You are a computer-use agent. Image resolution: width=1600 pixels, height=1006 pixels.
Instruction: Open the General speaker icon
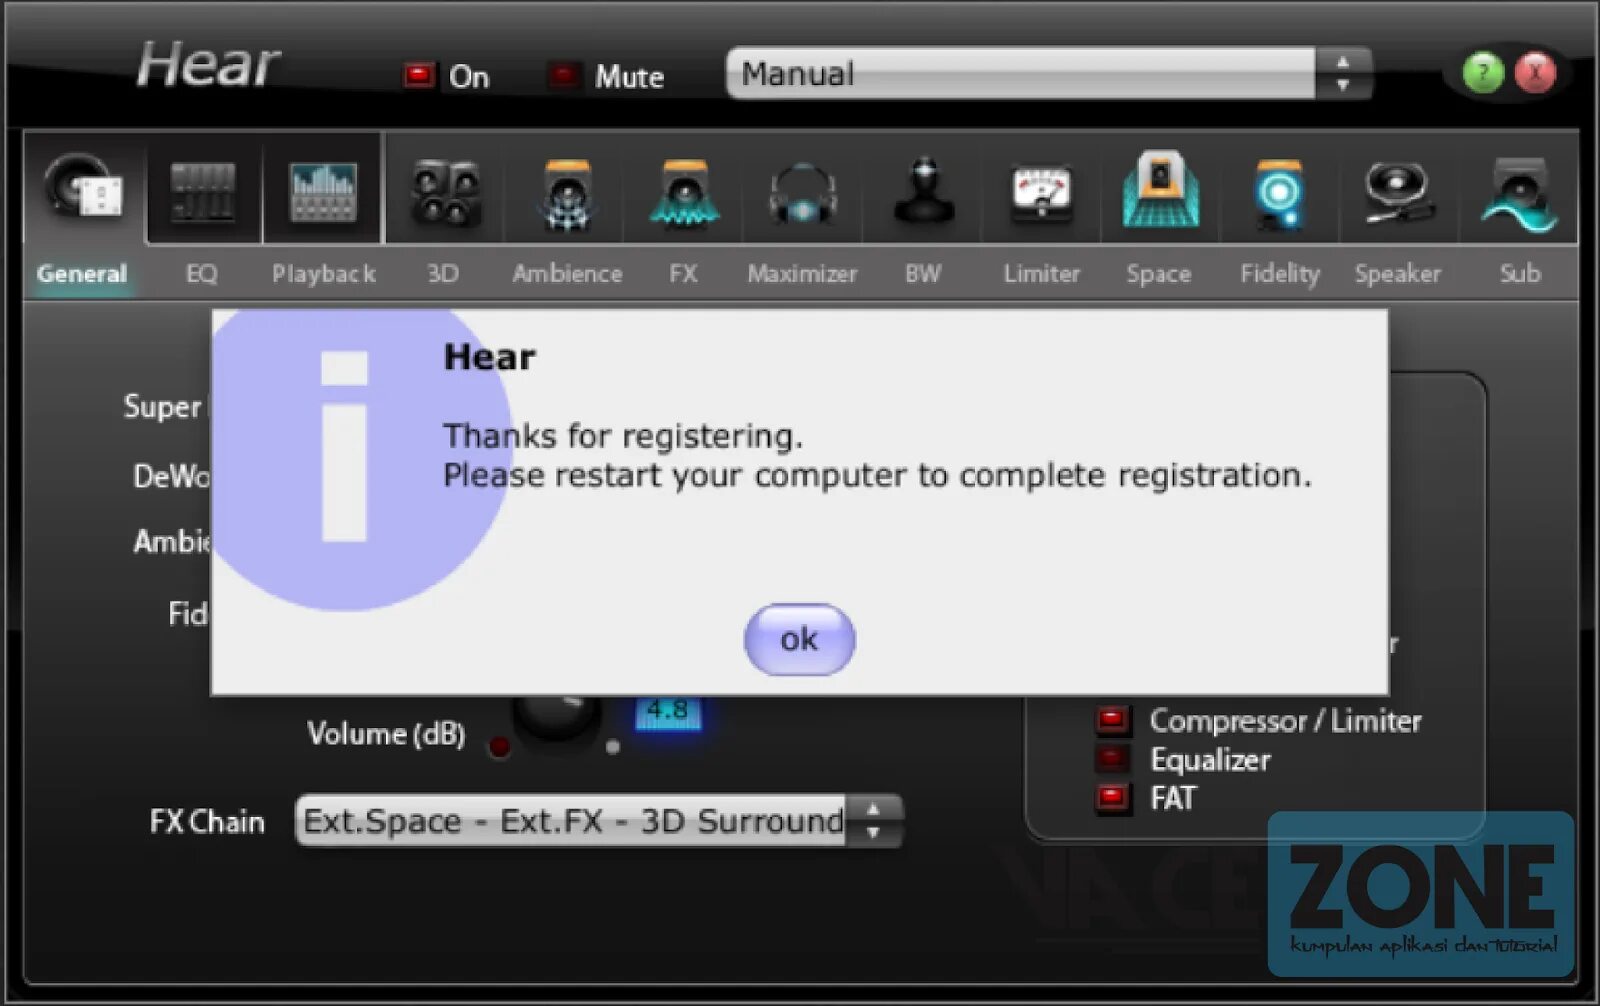83,187
